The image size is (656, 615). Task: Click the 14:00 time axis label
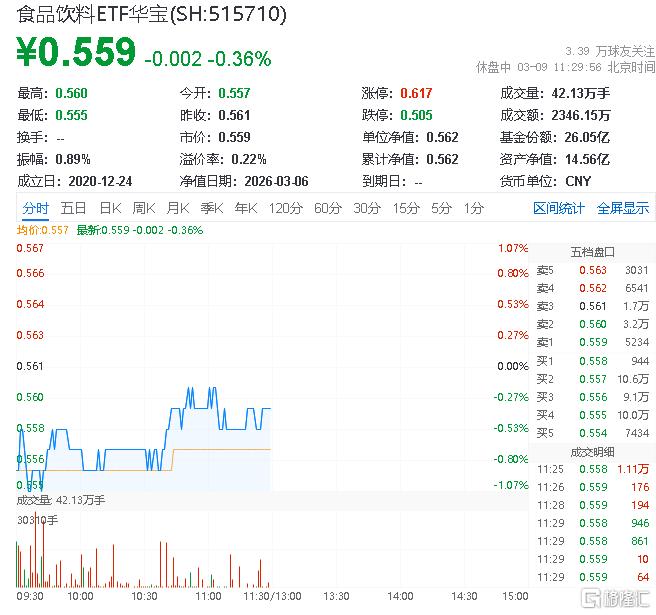tap(400, 597)
